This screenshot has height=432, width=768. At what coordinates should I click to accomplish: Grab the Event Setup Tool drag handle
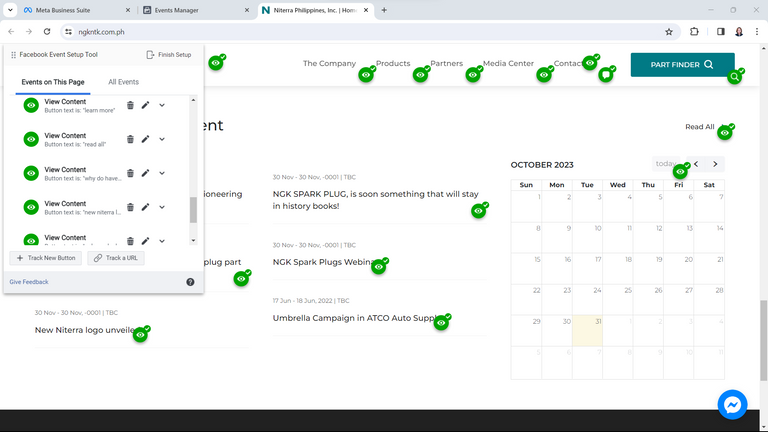pyautogui.click(x=13, y=55)
